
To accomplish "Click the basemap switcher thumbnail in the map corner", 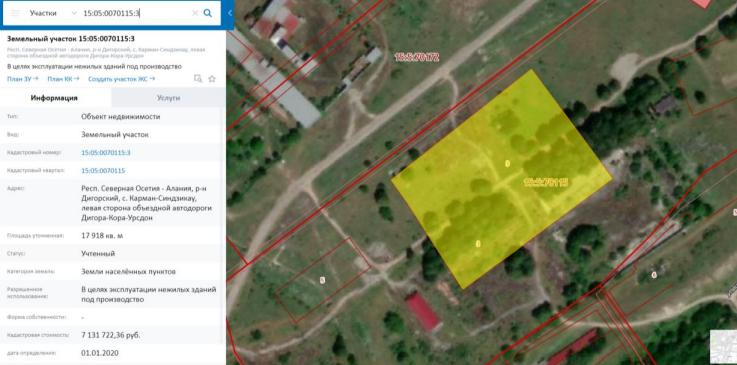I will coord(723,347).
